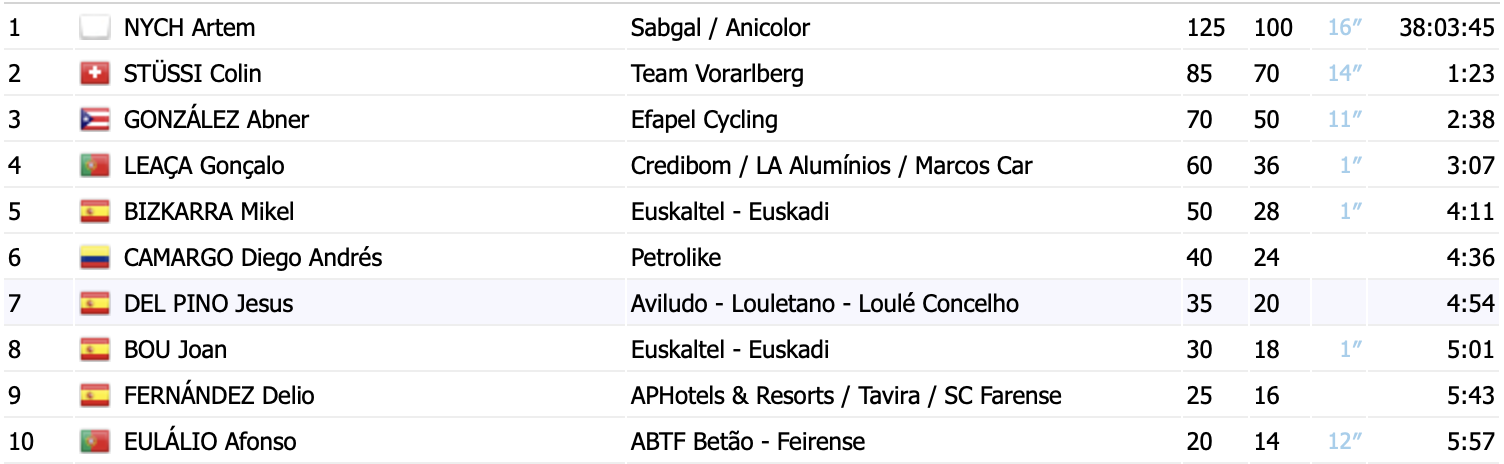Viewport: 1504px width, 464px height.
Task: Open rider profile STÜSSI Colin
Action: pos(193,74)
